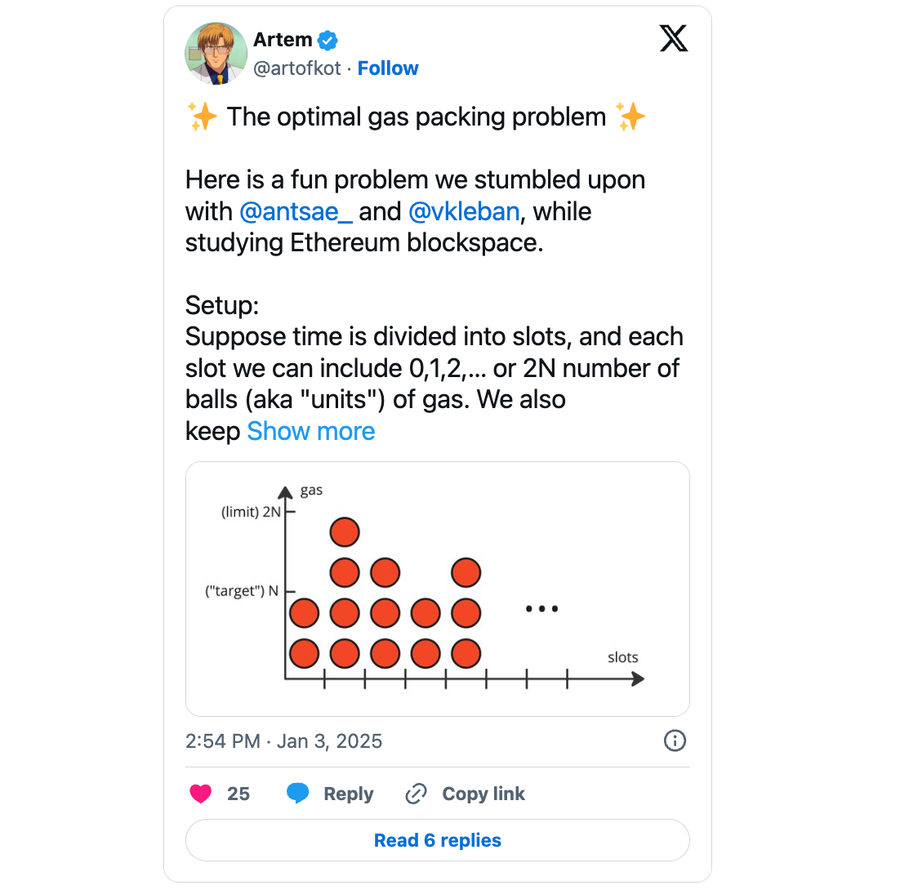Click the Reply text label
This screenshot has height=893, width=900.
point(348,794)
